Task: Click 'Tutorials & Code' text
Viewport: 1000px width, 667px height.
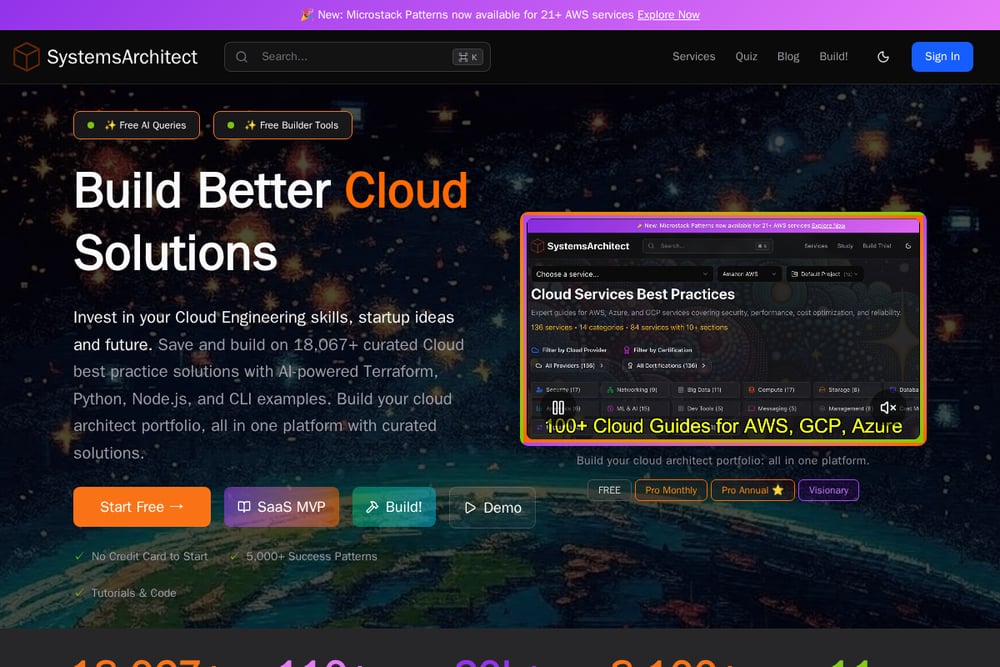Action: coord(133,593)
